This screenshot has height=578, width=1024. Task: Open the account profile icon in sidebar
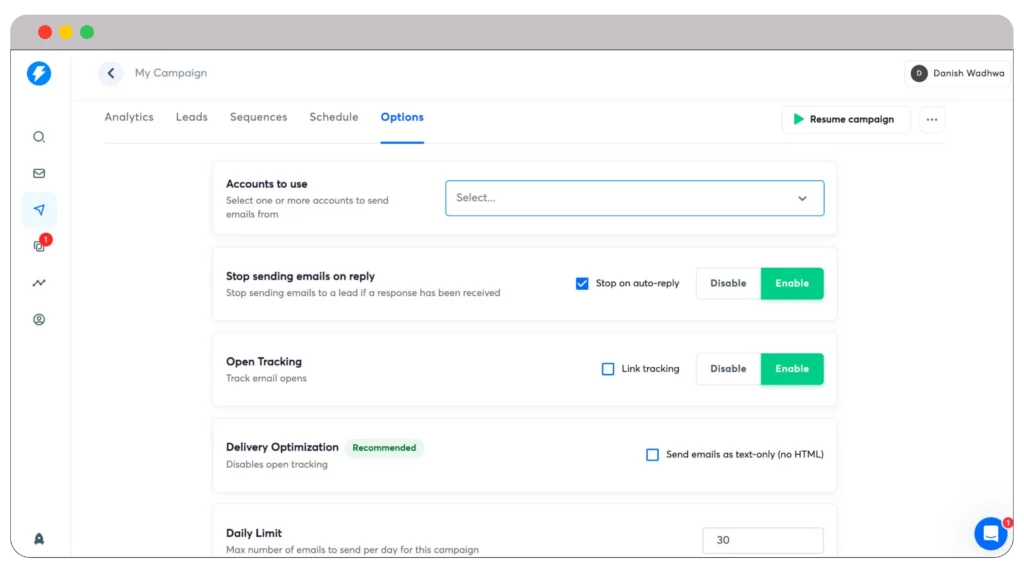(x=38, y=319)
